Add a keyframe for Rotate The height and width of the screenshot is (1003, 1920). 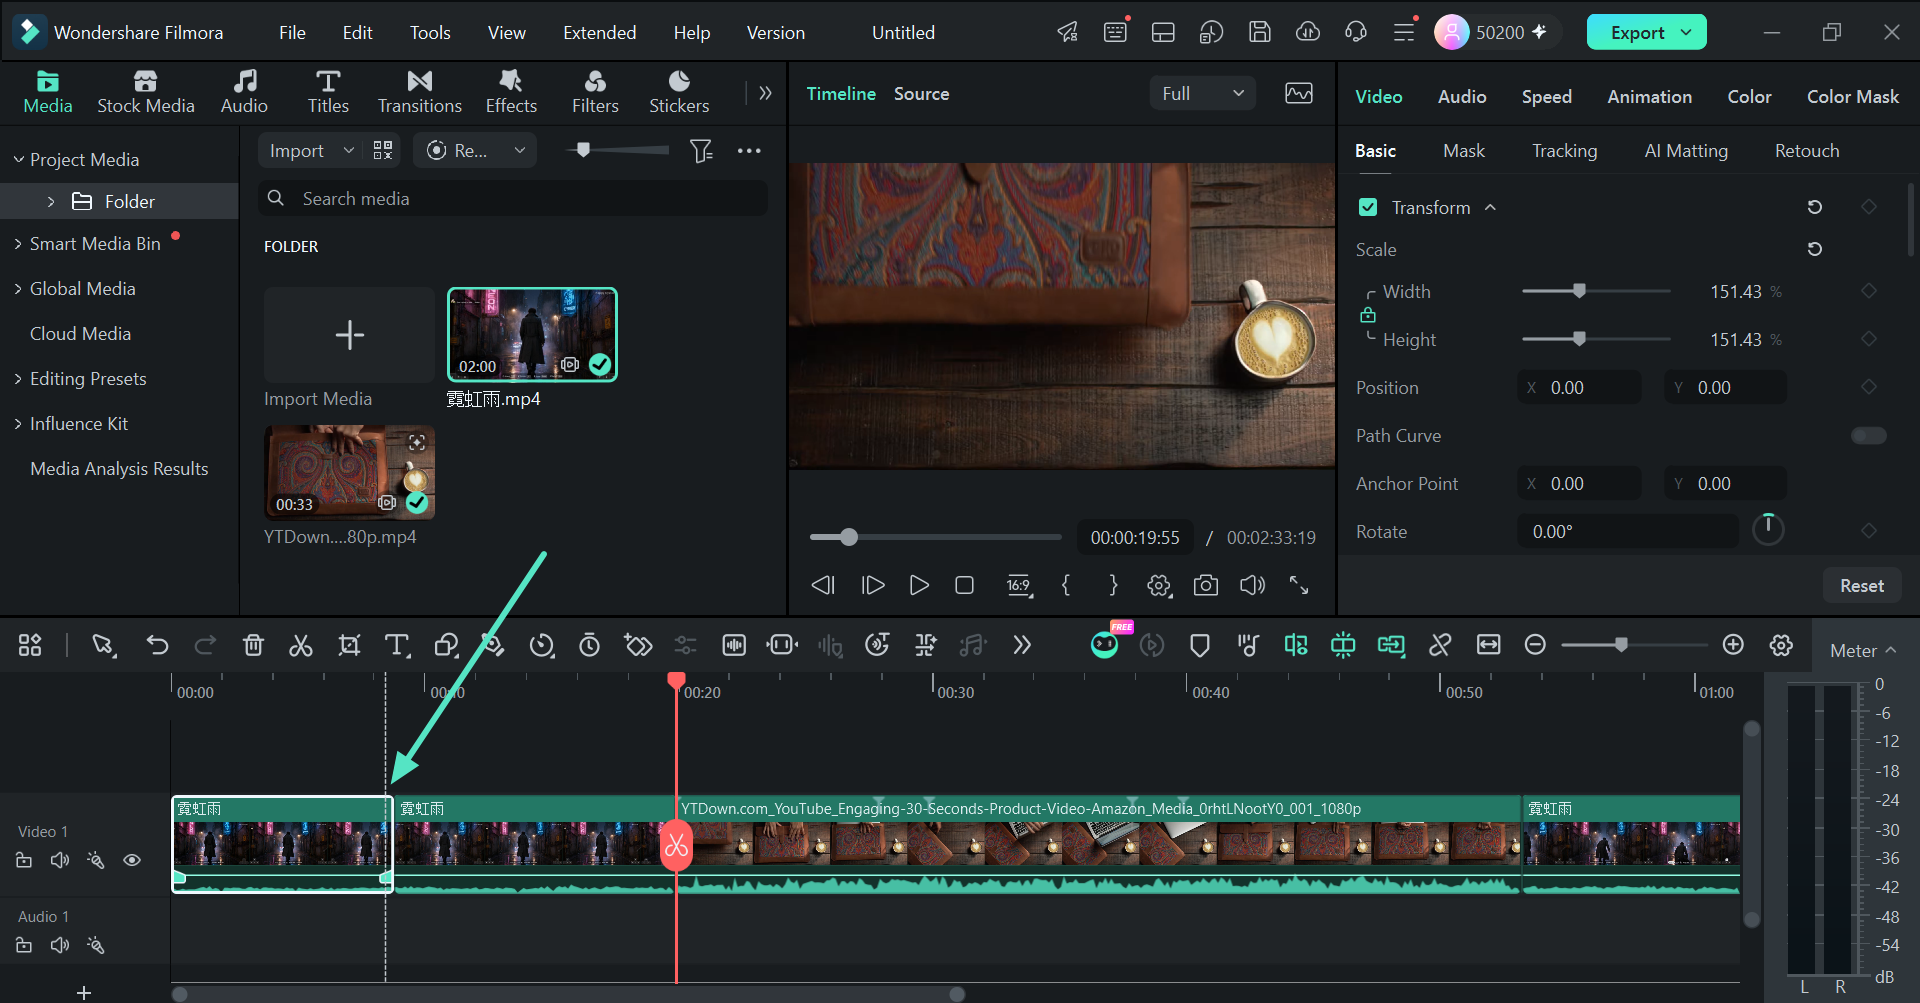[1868, 531]
